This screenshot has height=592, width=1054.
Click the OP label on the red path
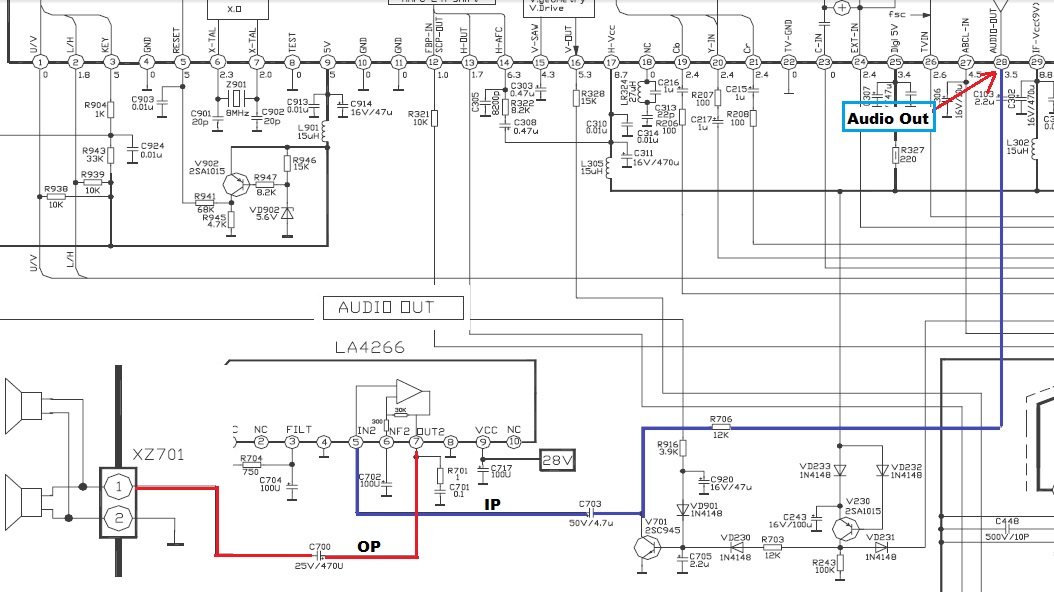point(368,547)
